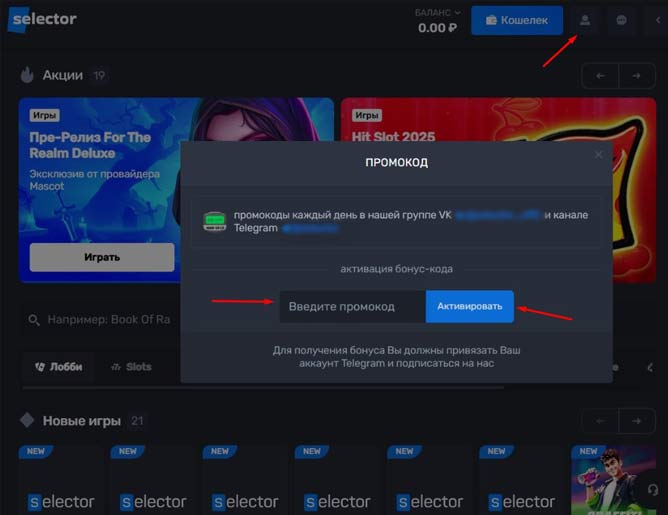Collapse the side panel with header chevron
Viewport: 668px width, 515px height.
[x=657, y=20]
